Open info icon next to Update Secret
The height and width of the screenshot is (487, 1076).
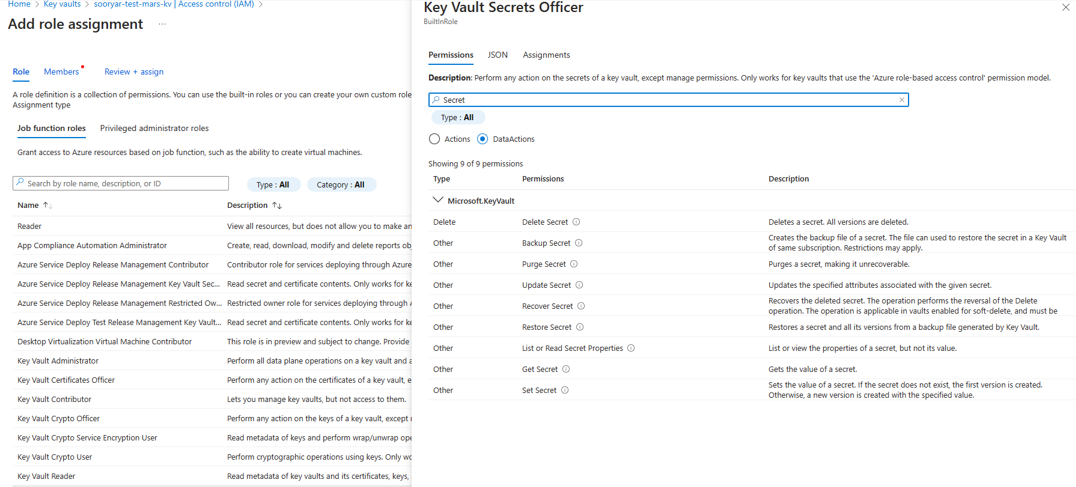[579, 285]
